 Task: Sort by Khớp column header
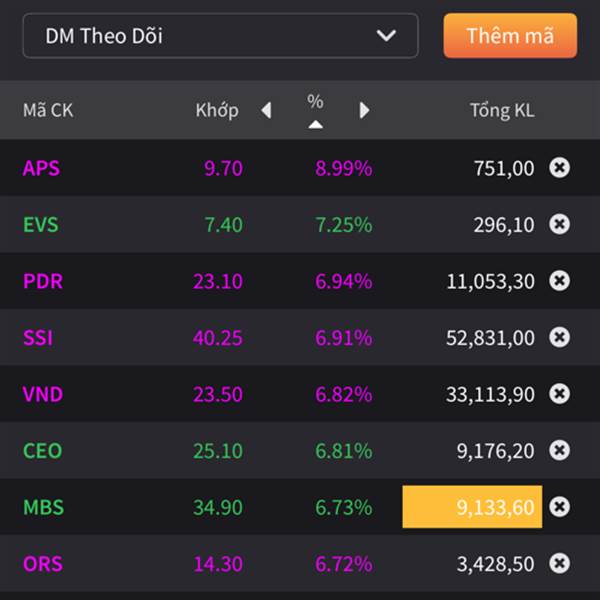tap(217, 110)
